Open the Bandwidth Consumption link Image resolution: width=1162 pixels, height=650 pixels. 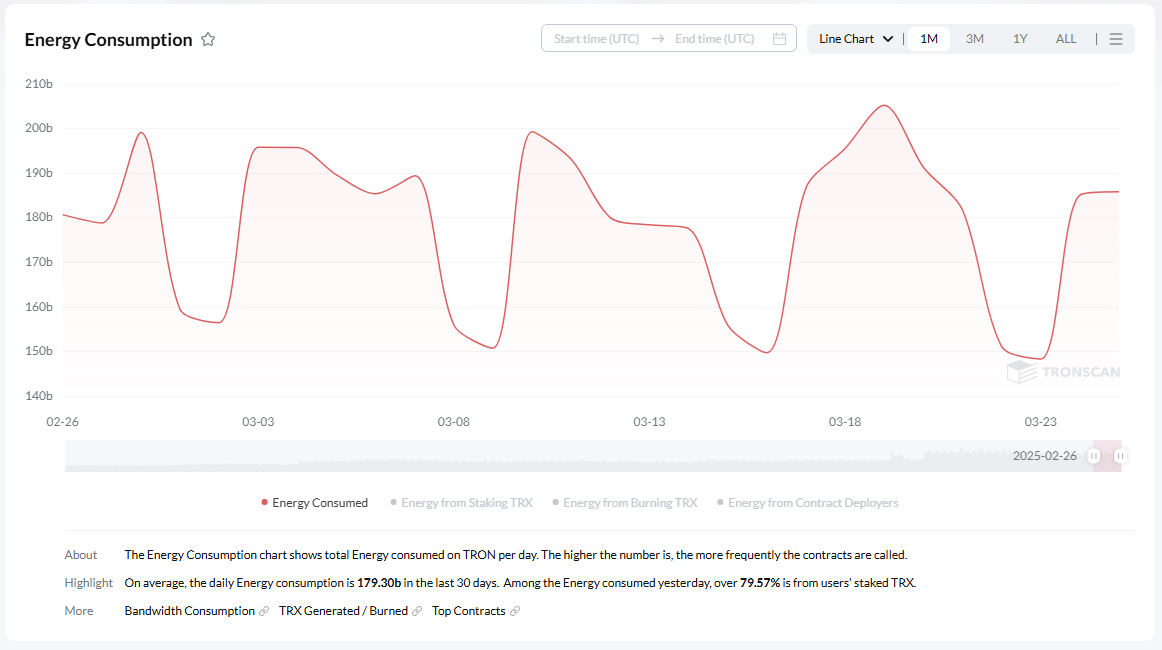pos(190,611)
